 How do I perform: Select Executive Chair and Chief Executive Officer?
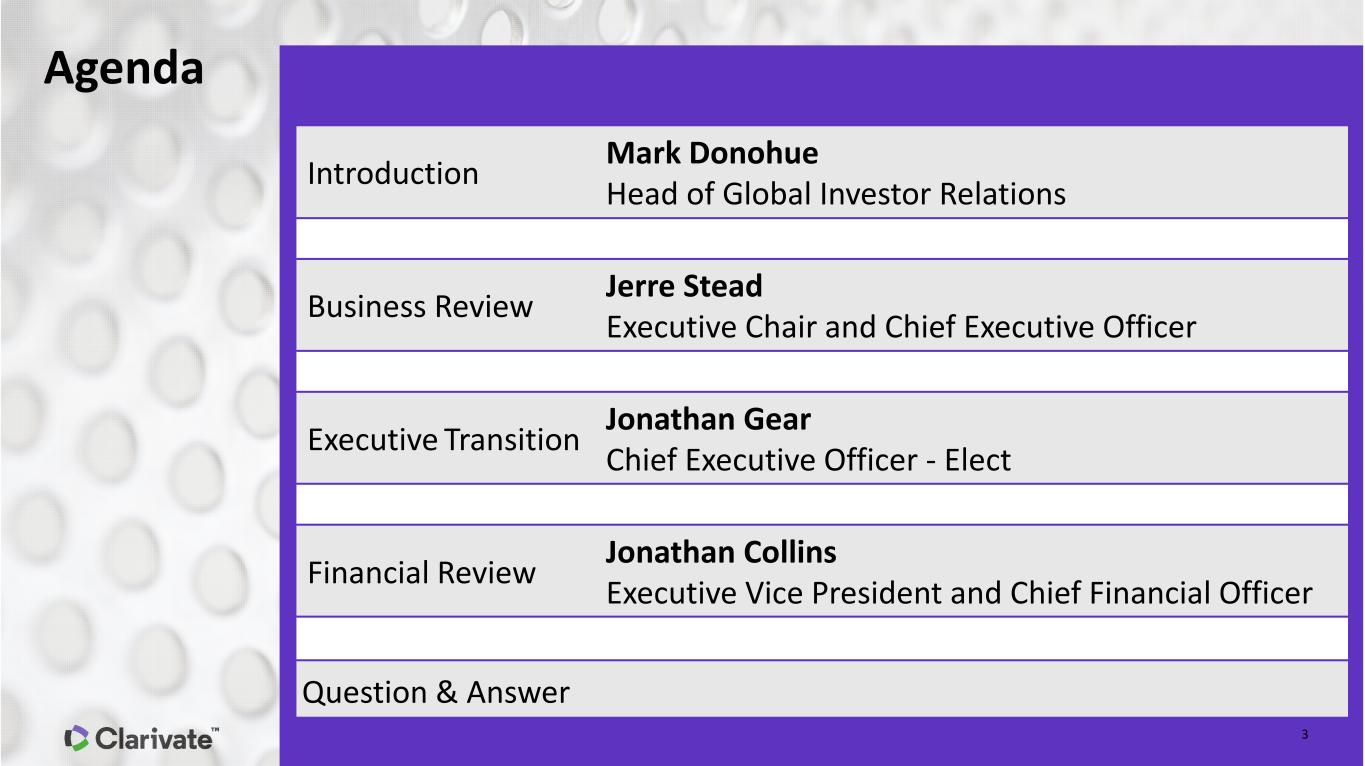pos(901,327)
